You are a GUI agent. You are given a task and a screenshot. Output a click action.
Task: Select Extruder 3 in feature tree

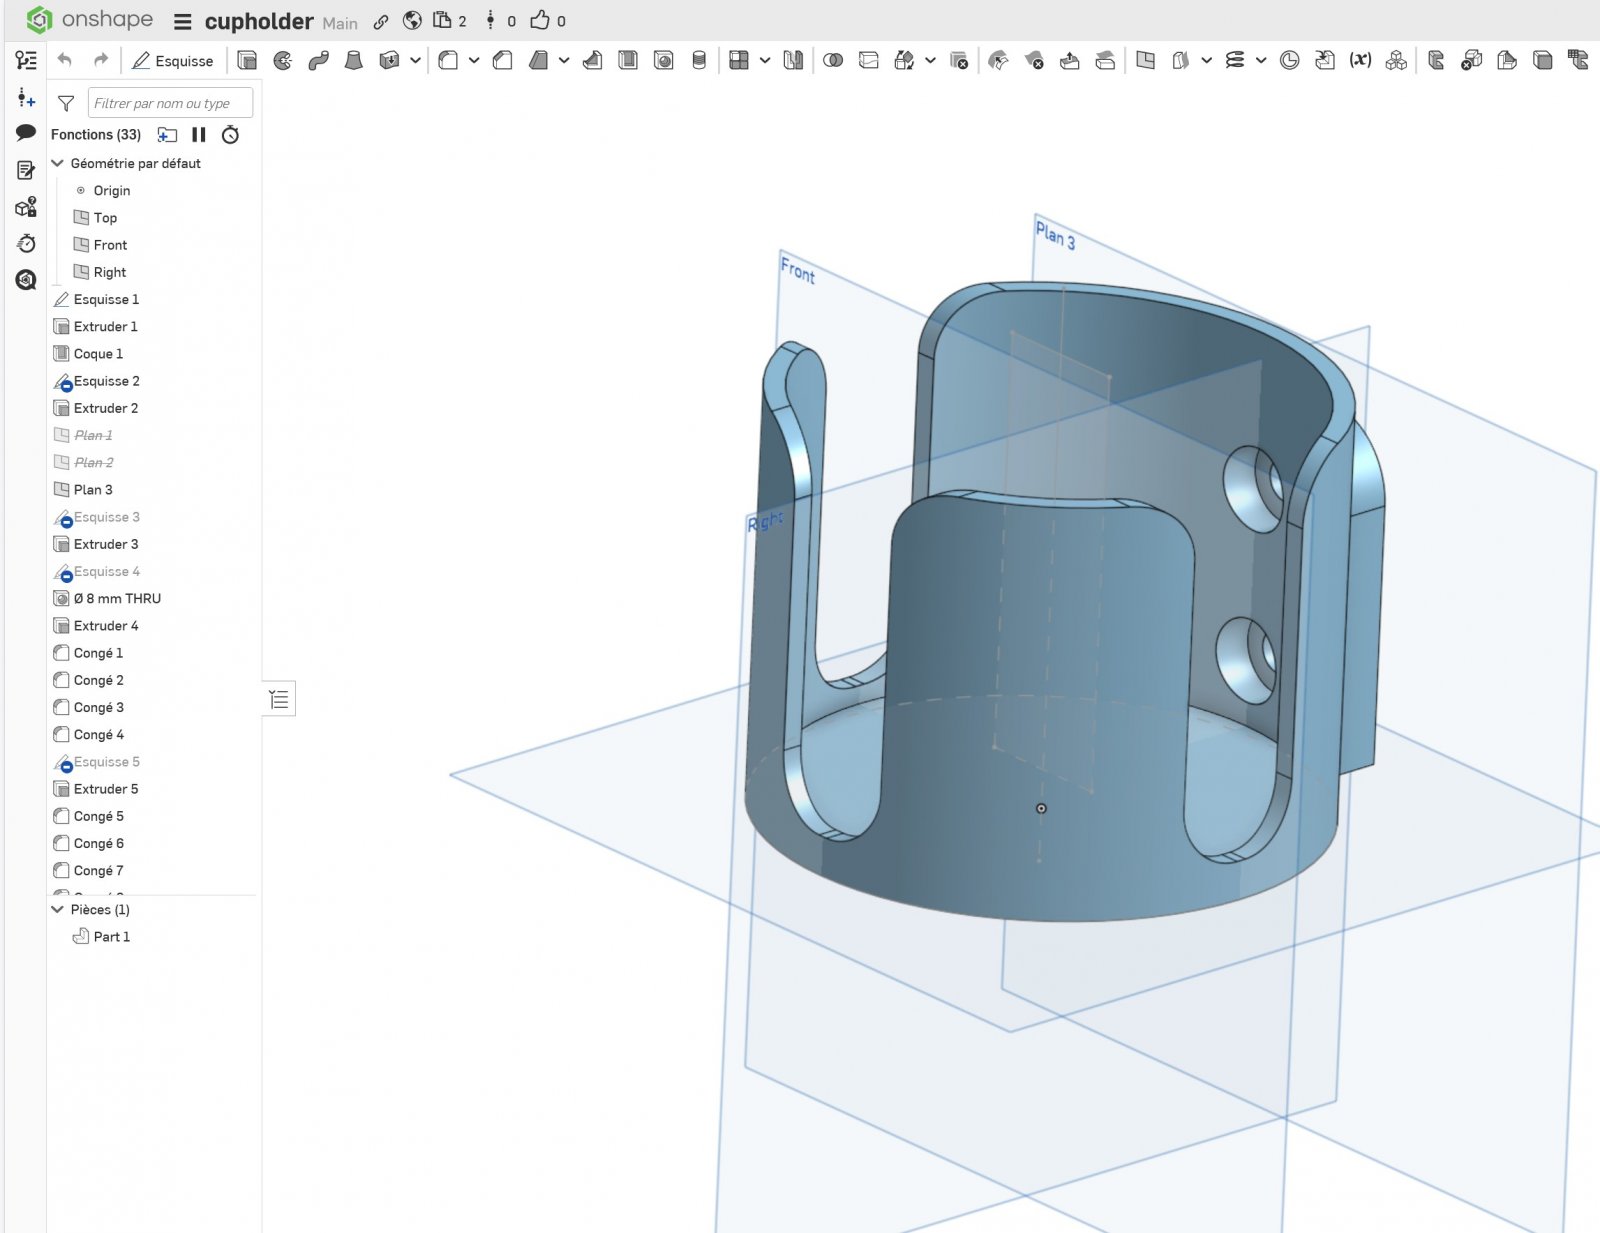[106, 544]
